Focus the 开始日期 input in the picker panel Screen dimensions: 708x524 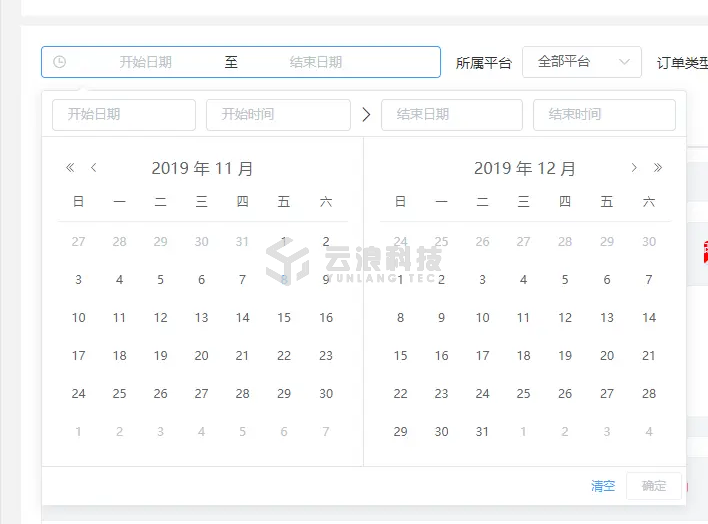click(124, 115)
